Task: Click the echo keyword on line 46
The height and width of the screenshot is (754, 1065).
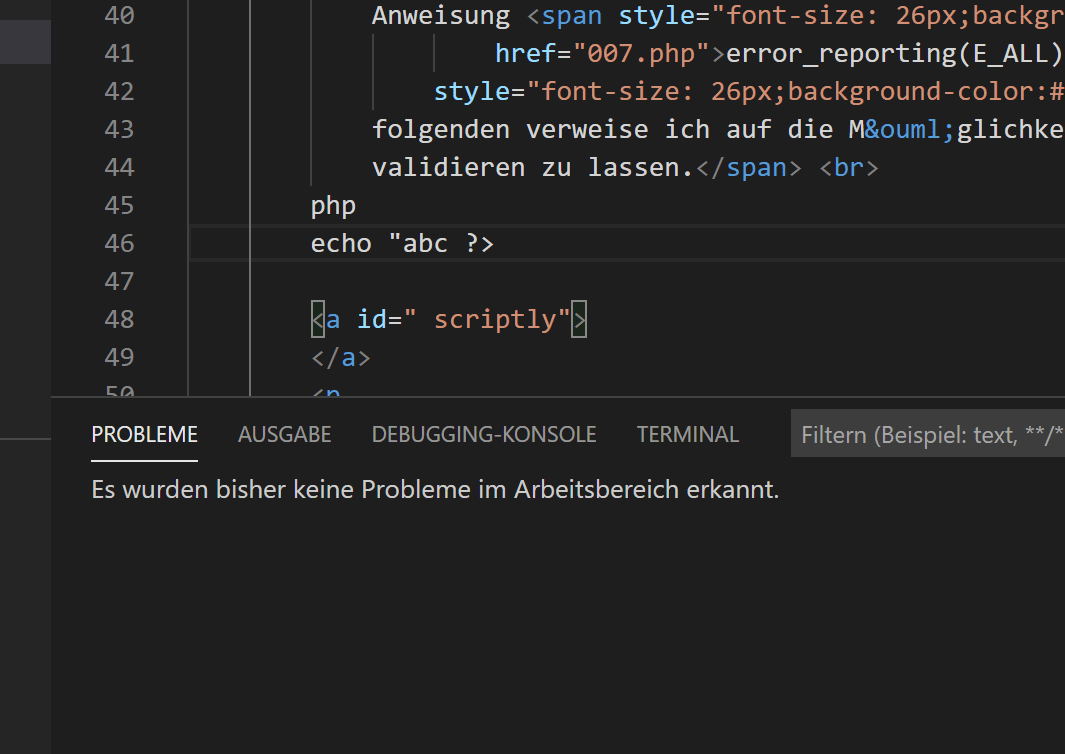Action: (341, 243)
